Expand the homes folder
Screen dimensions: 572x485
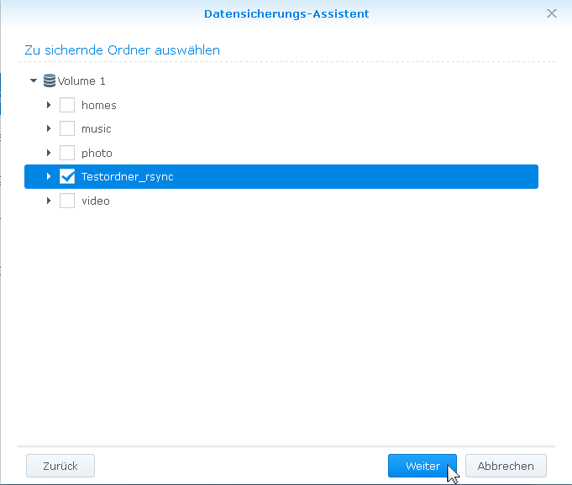tap(49, 105)
